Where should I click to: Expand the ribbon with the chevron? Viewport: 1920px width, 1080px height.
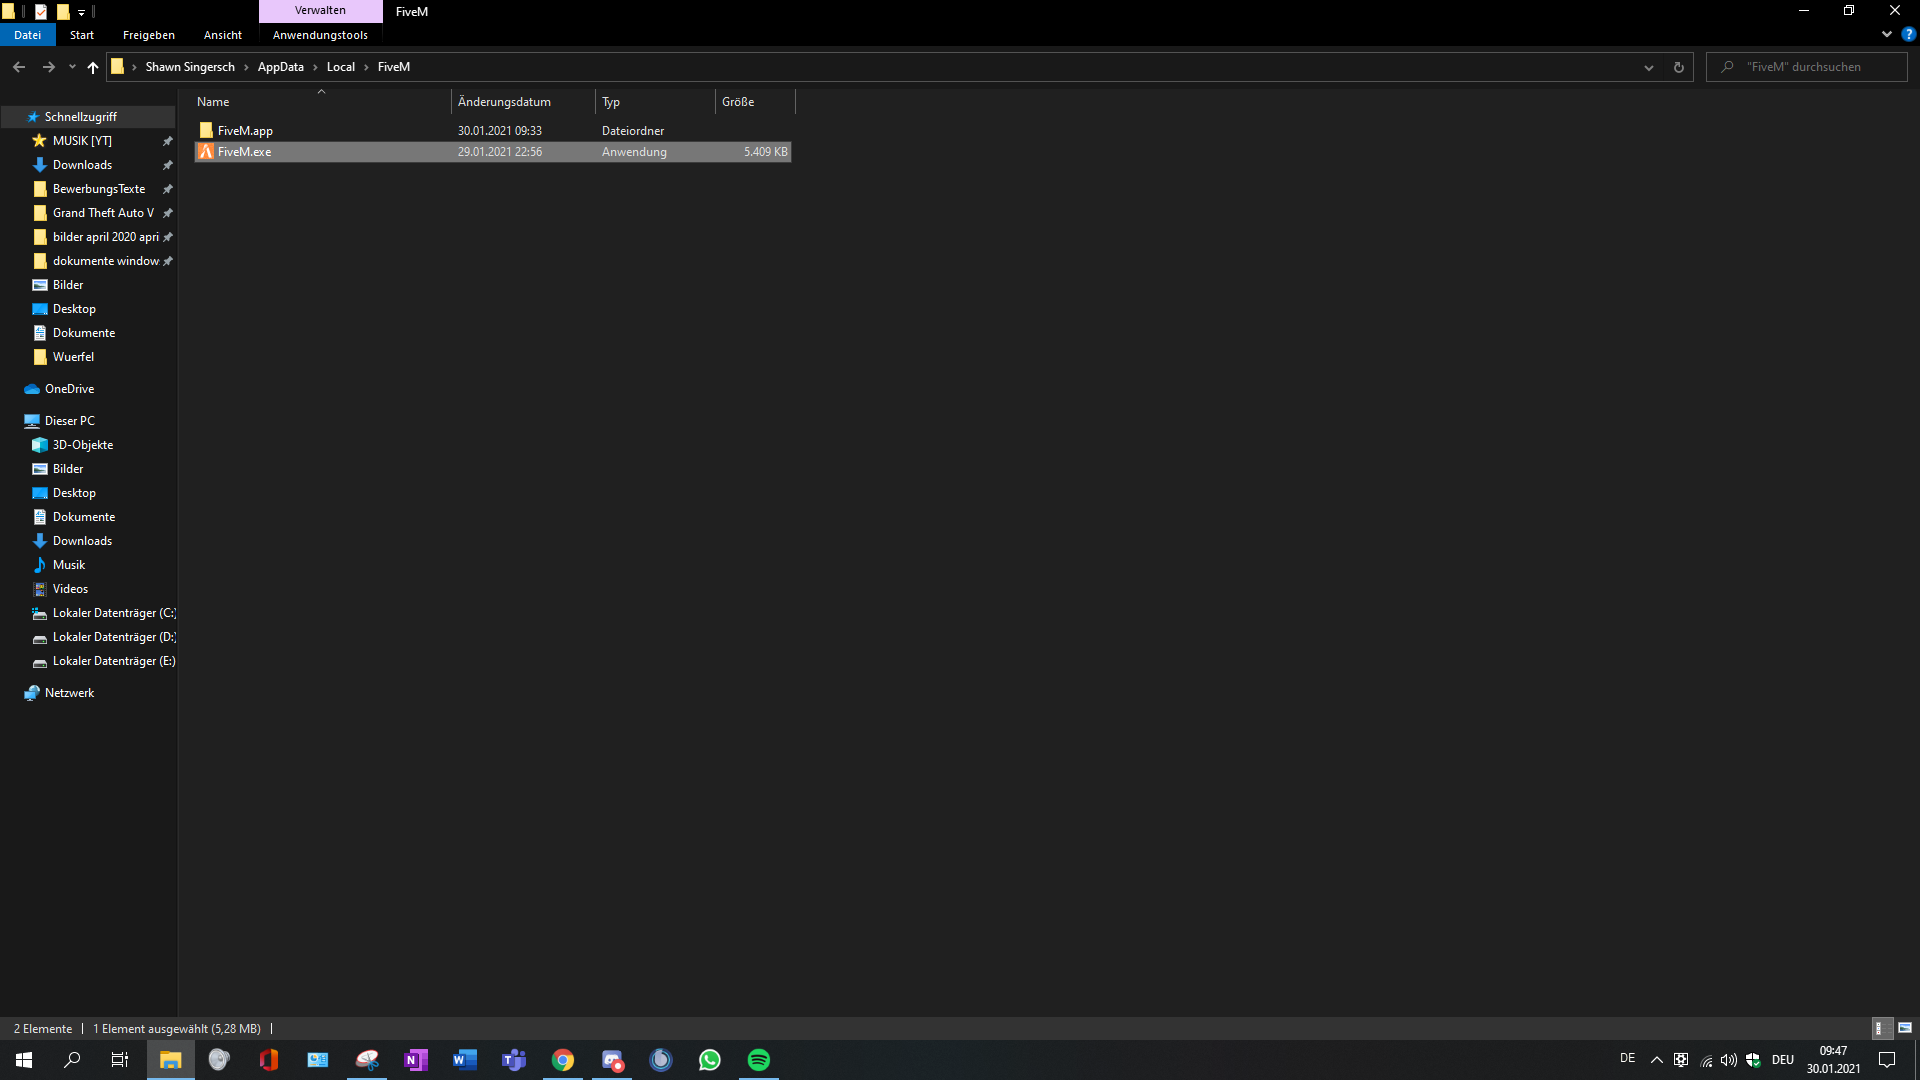[x=1887, y=34]
